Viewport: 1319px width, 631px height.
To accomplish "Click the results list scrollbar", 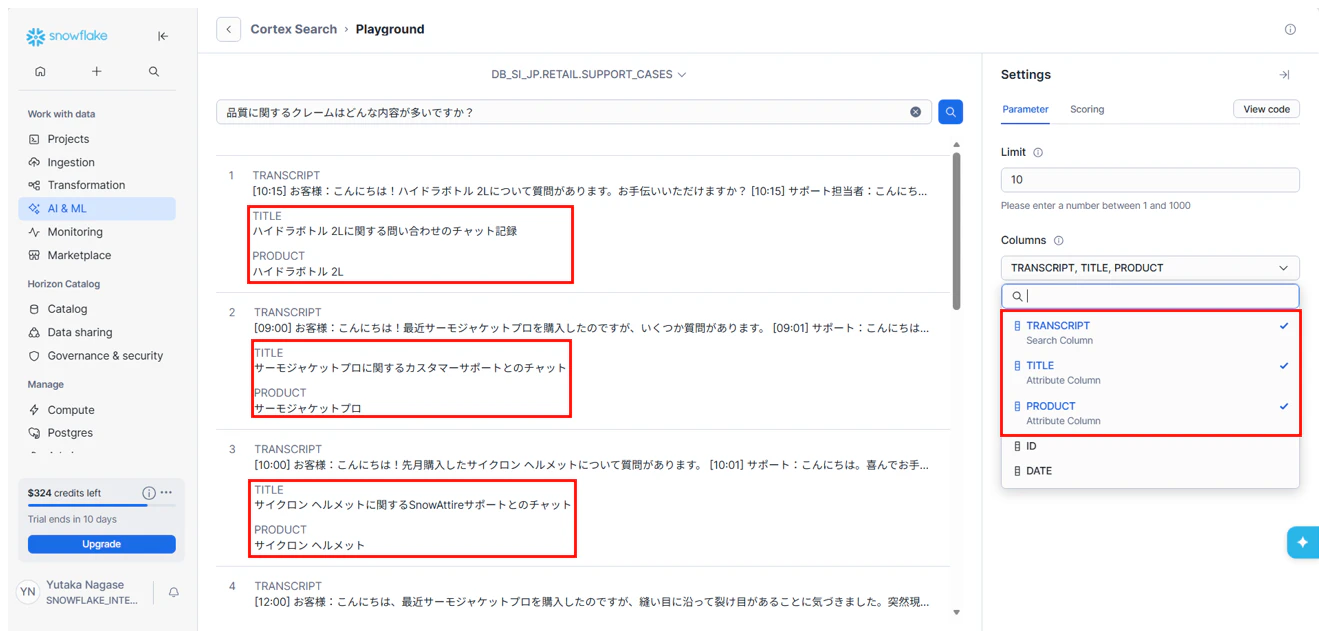I will coord(957,230).
